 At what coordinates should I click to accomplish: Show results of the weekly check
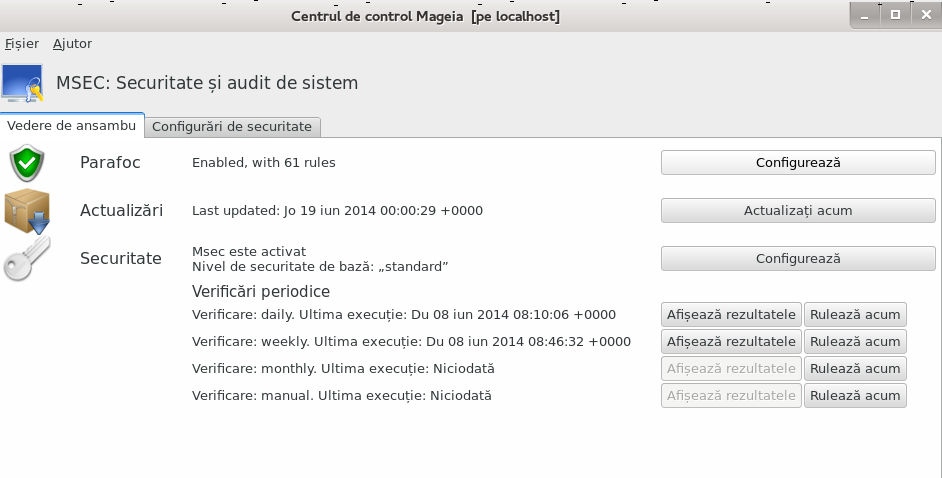(731, 342)
